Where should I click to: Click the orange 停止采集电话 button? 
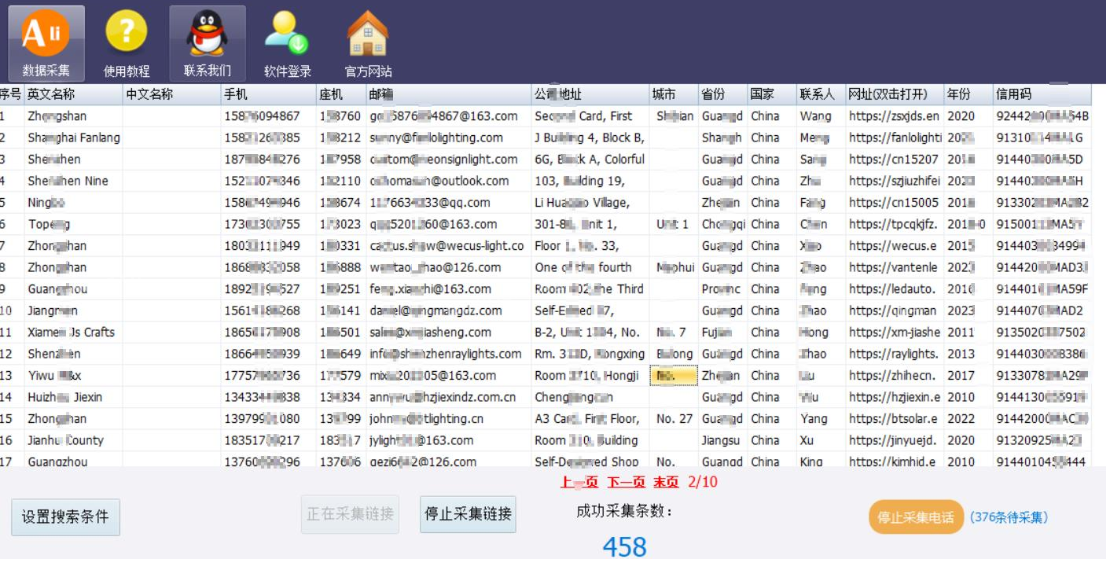click(916, 517)
